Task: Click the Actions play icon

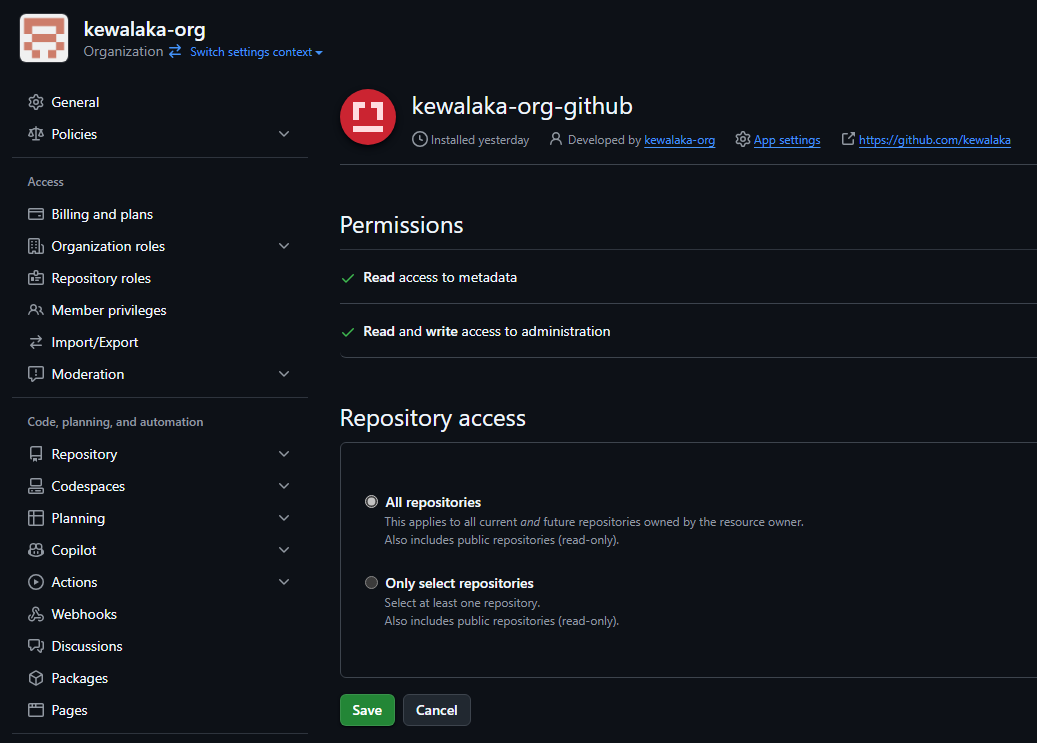Action: pyautogui.click(x=36, y=582)
